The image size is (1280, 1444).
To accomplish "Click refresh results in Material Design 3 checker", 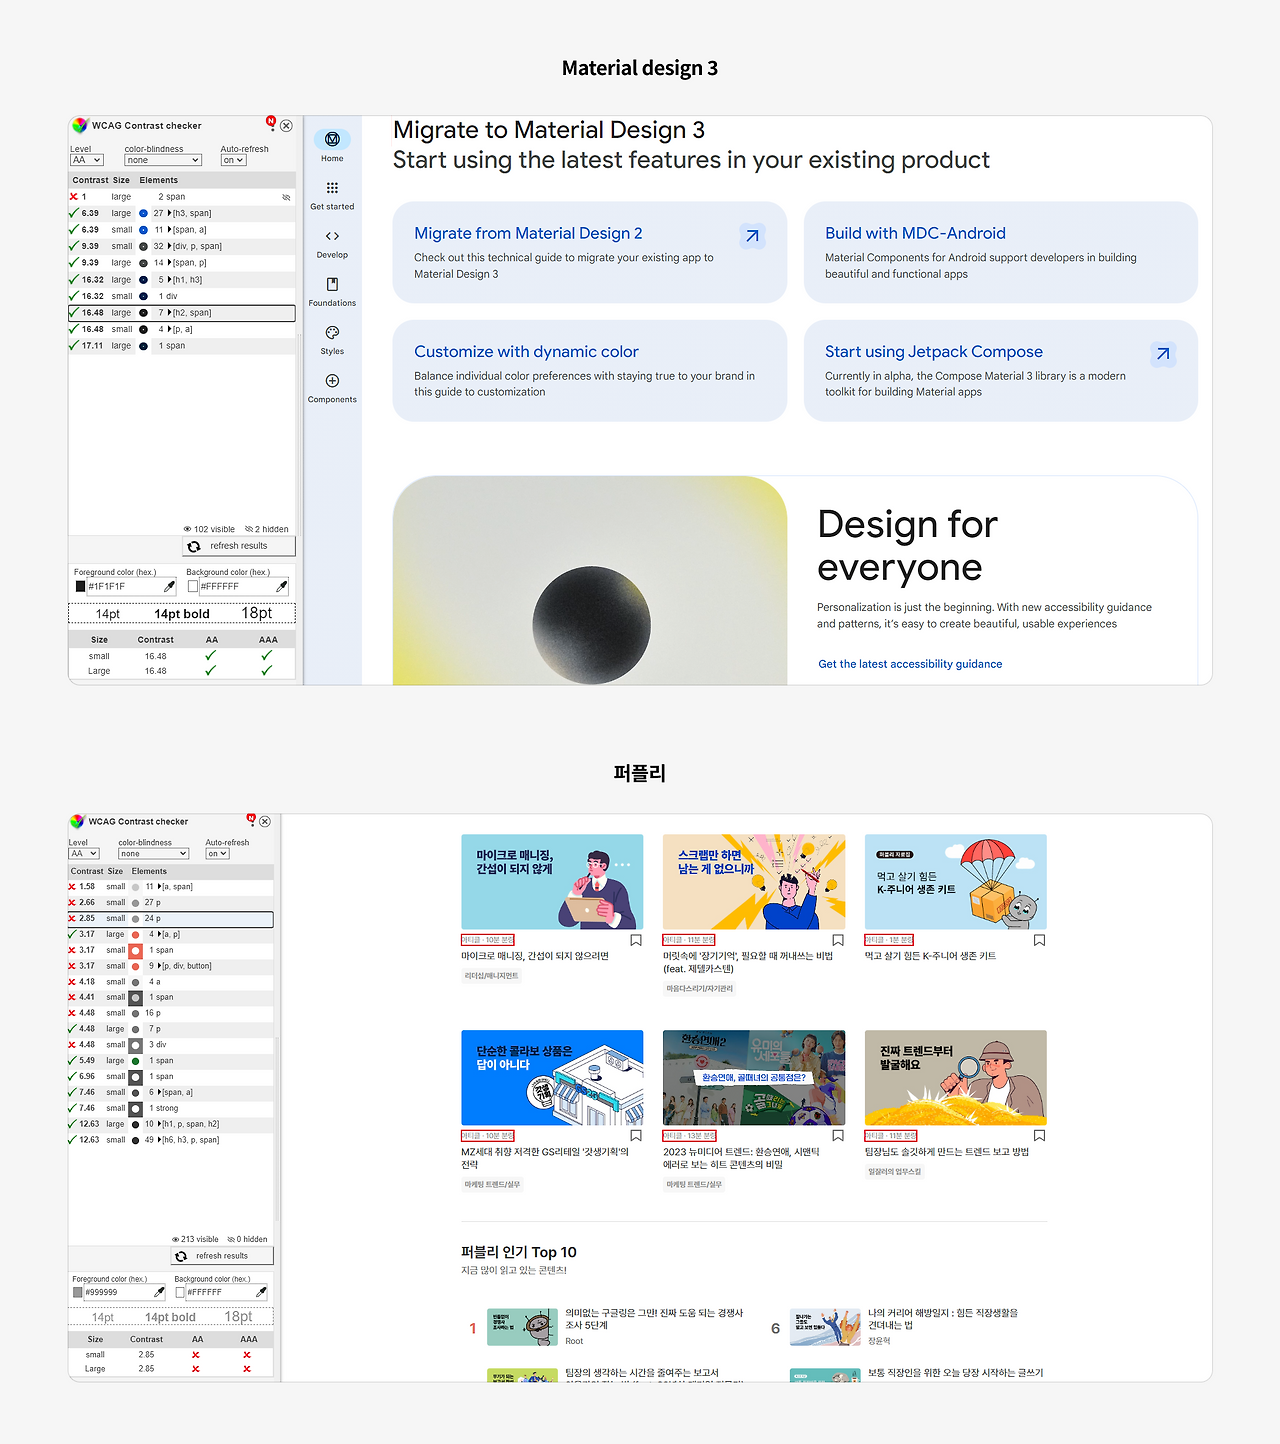I will 239,546.
